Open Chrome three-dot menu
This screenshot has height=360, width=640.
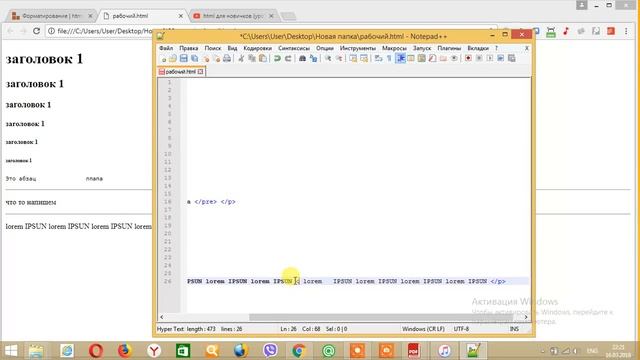click(x=626, y=31)
